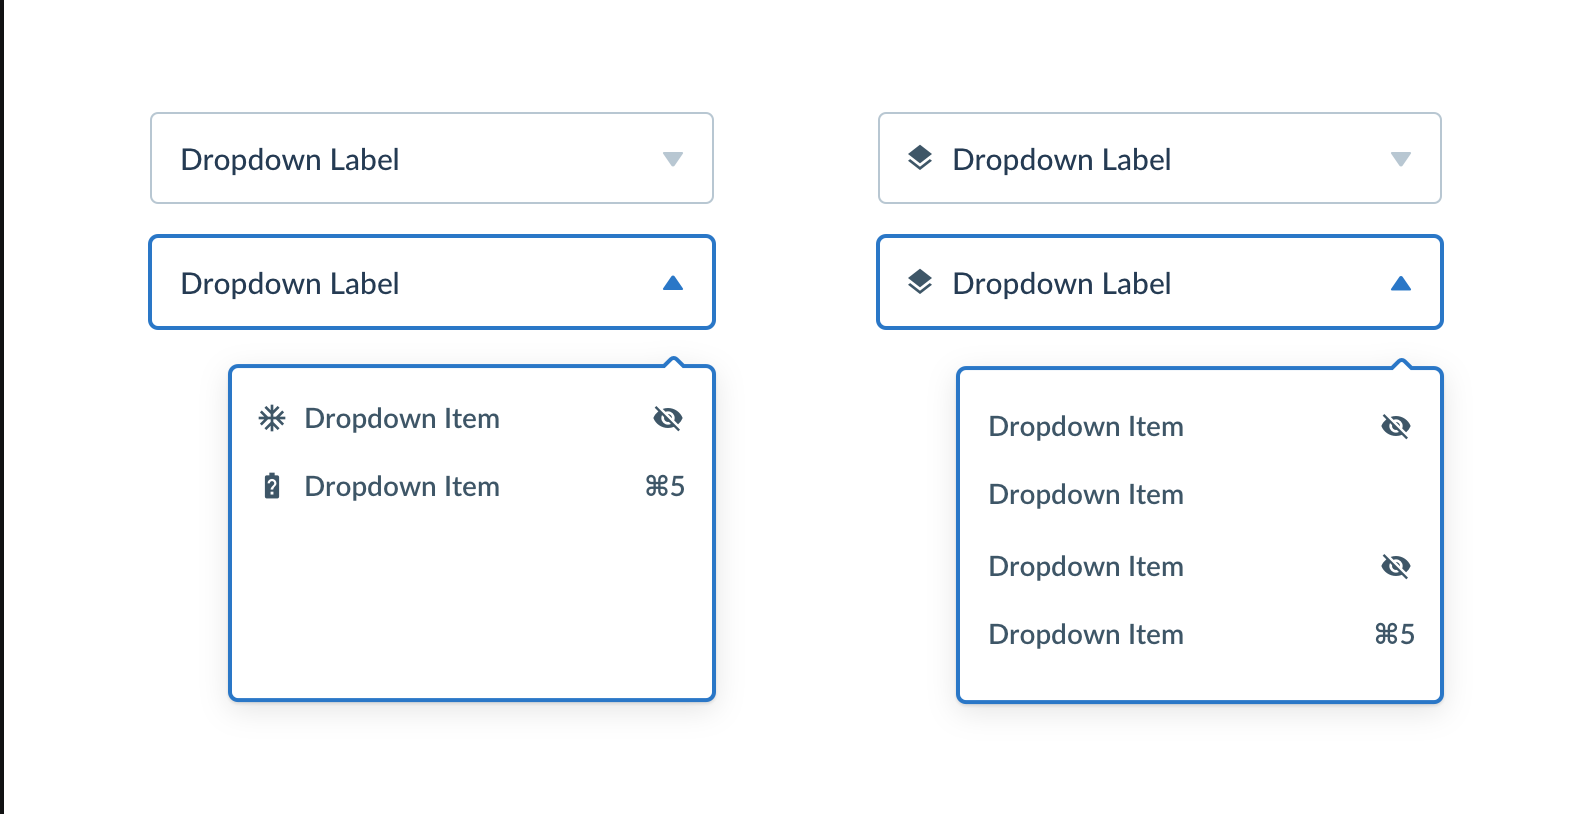Screen dimensions: 1594x814
Task: Click the gray down arrow of the top-left dropdown
Action: (674, 158)
